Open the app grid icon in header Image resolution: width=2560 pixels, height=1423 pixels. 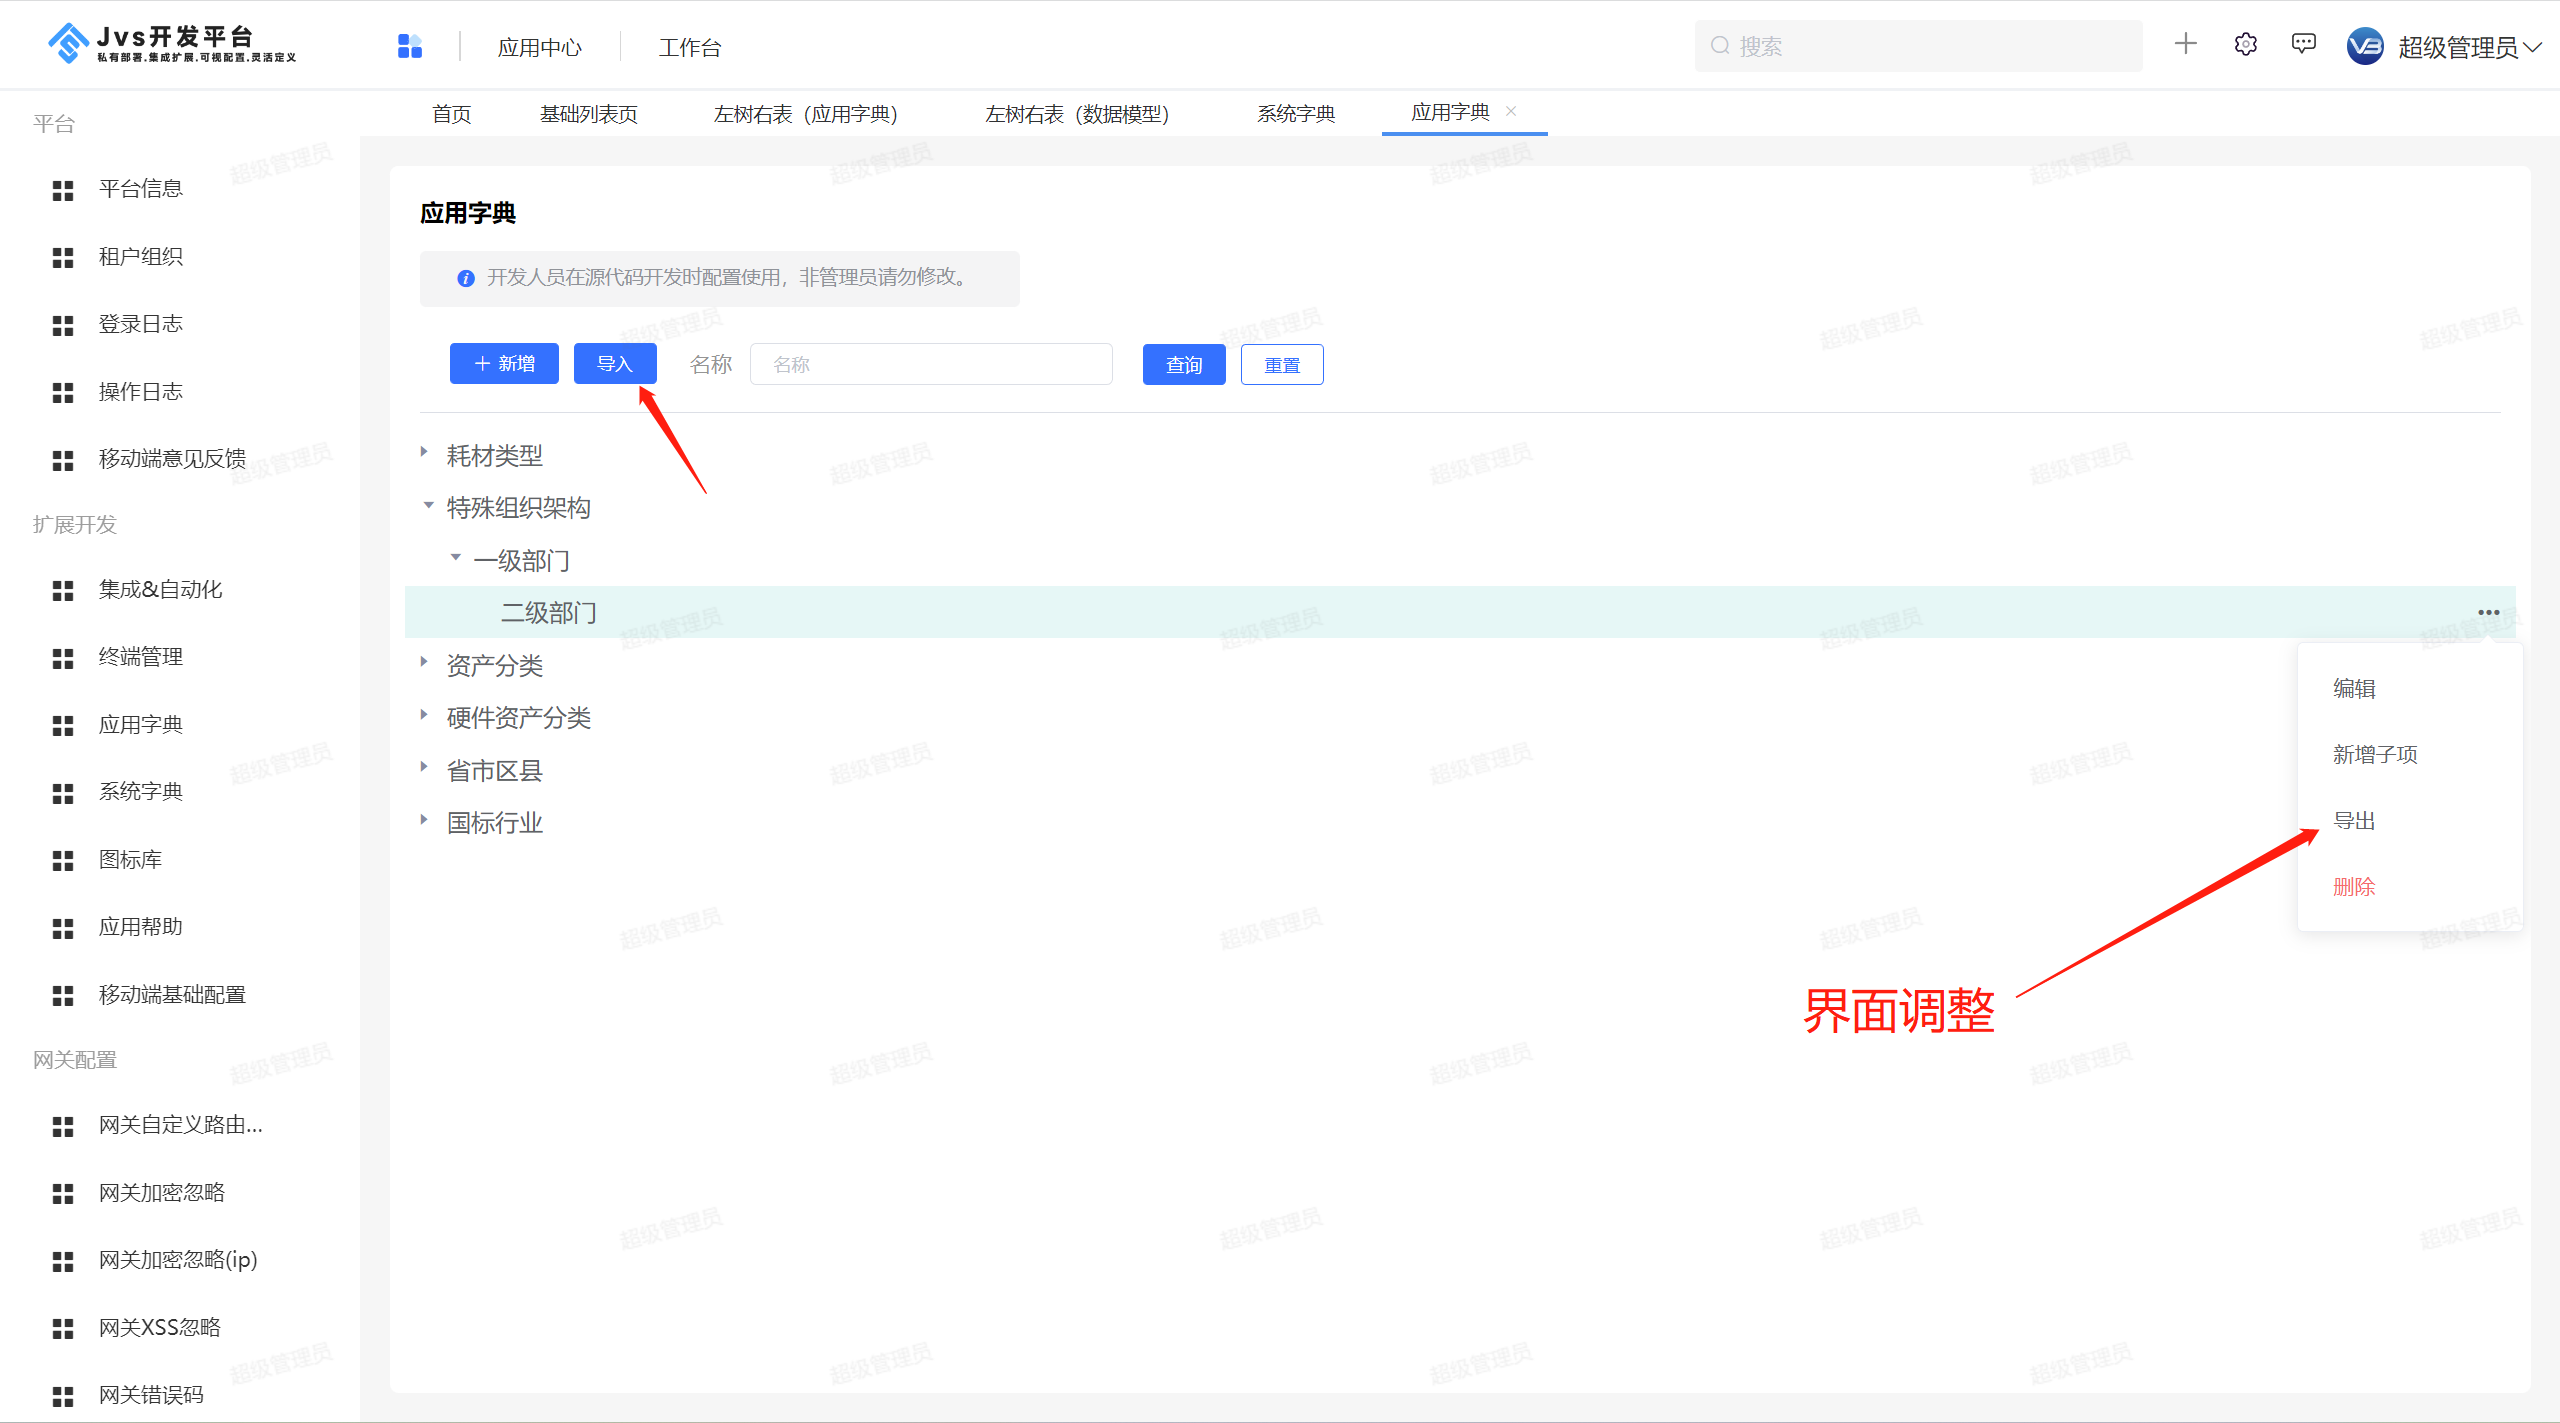[410, 46]
